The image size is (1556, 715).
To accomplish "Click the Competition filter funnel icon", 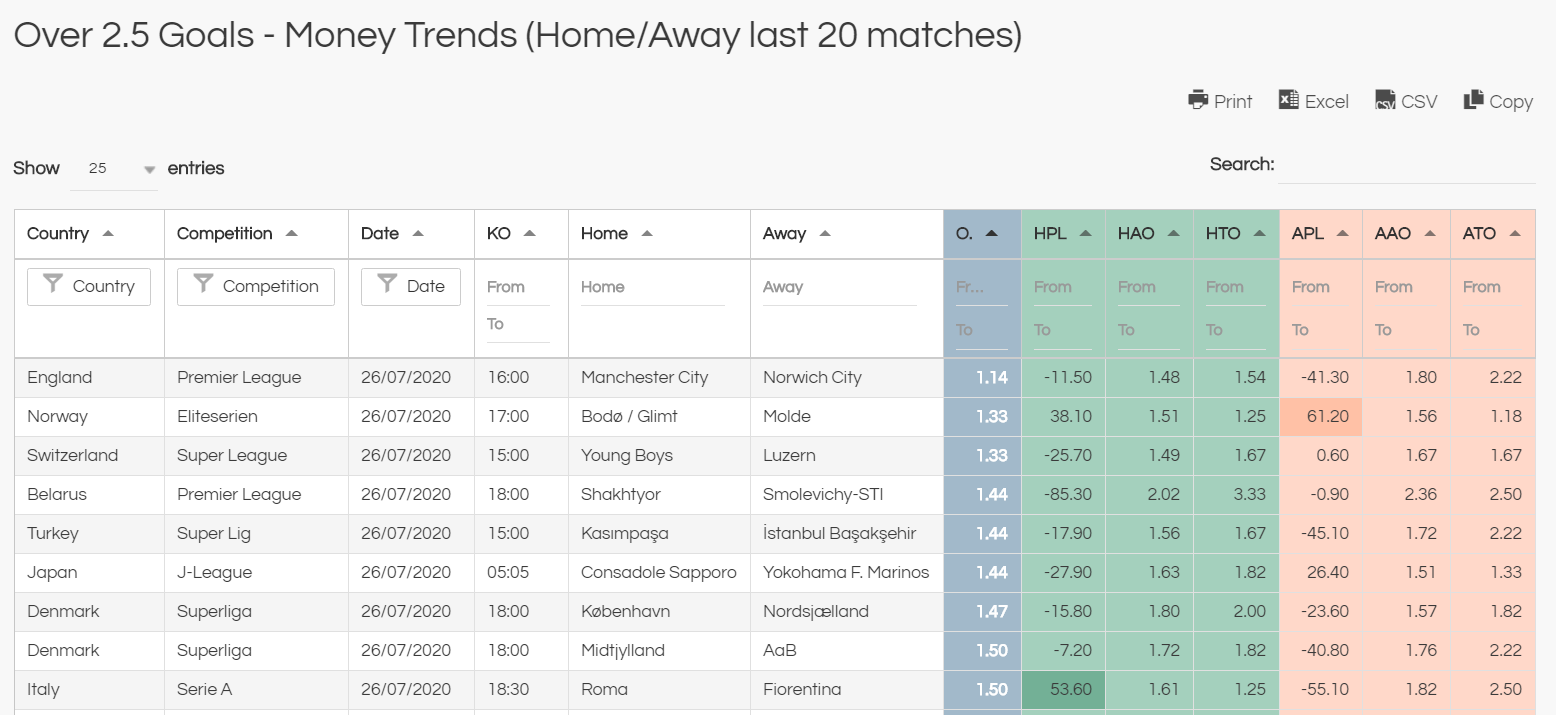I will coord(203,285).
